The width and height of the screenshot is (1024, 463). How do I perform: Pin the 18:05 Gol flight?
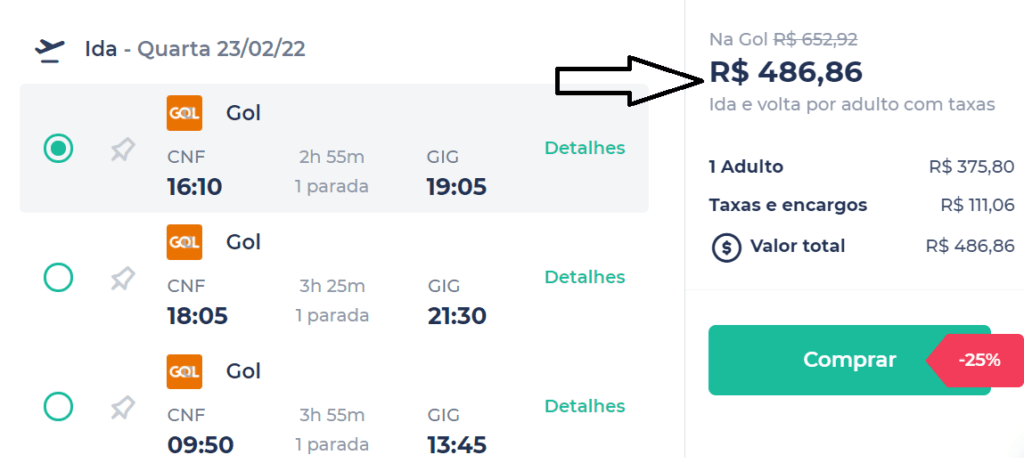pyautogui.click(x=123, y=279)
